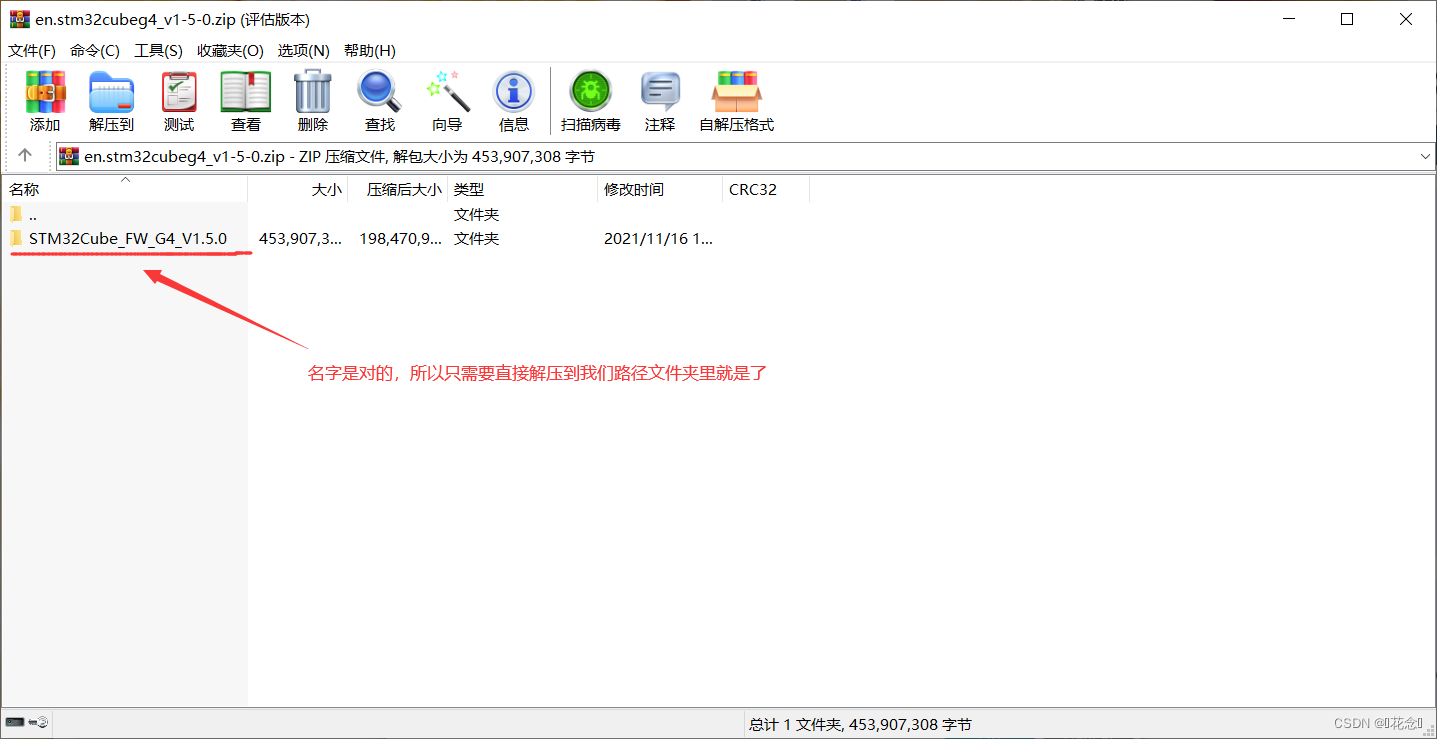
Task: Click WinRAR icon in the title bar
Action: click(19, 20)
